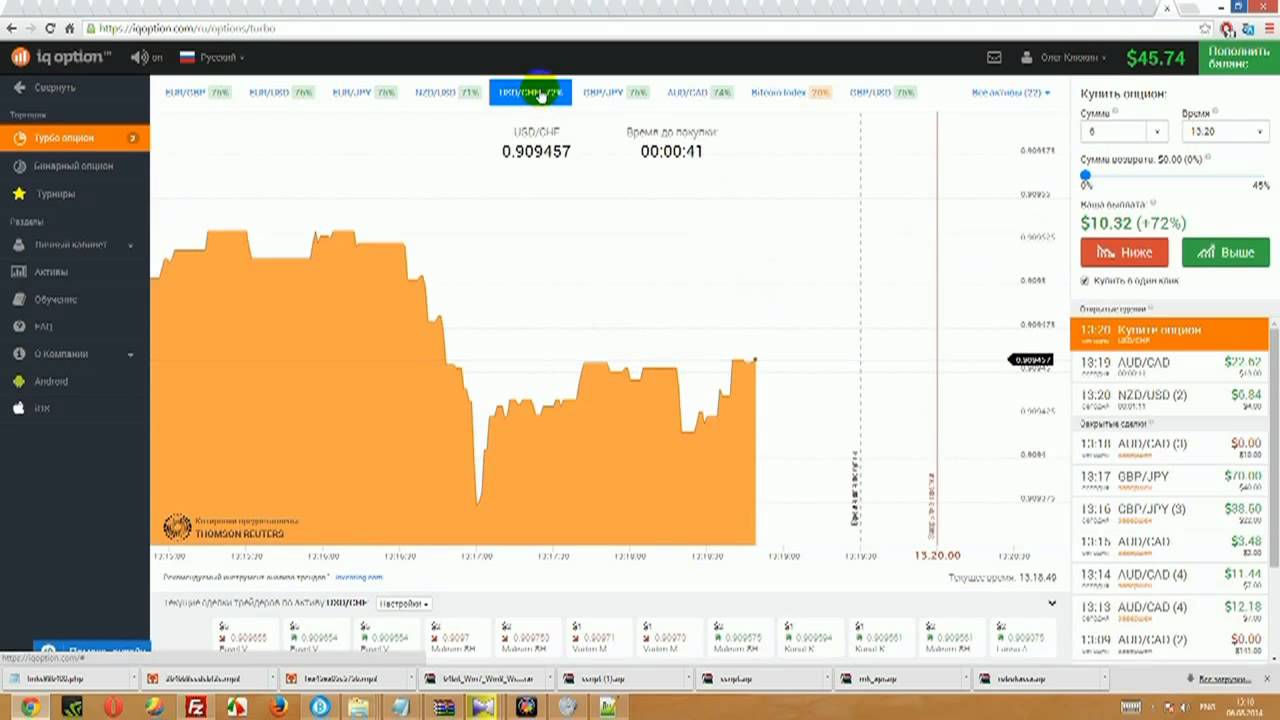Switch to the EUR/GBP asset tab
The width and height of the screenshot is (1280, 720).
[197, 92]
